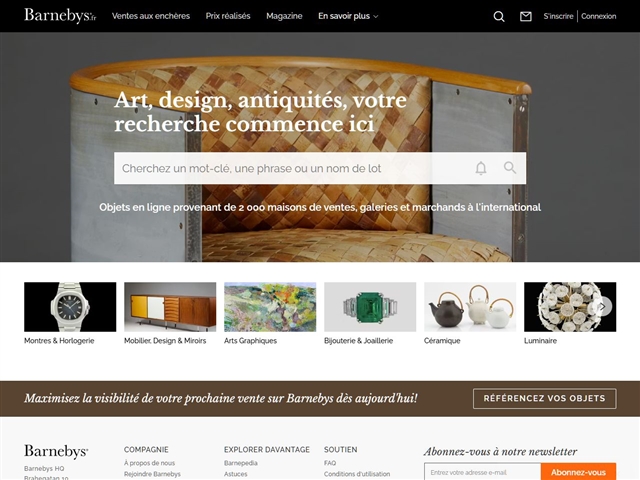Click the carousel next arrow on Luminaire
The image size is (640, 480).
pyautogui.click(x=602, y=307)
